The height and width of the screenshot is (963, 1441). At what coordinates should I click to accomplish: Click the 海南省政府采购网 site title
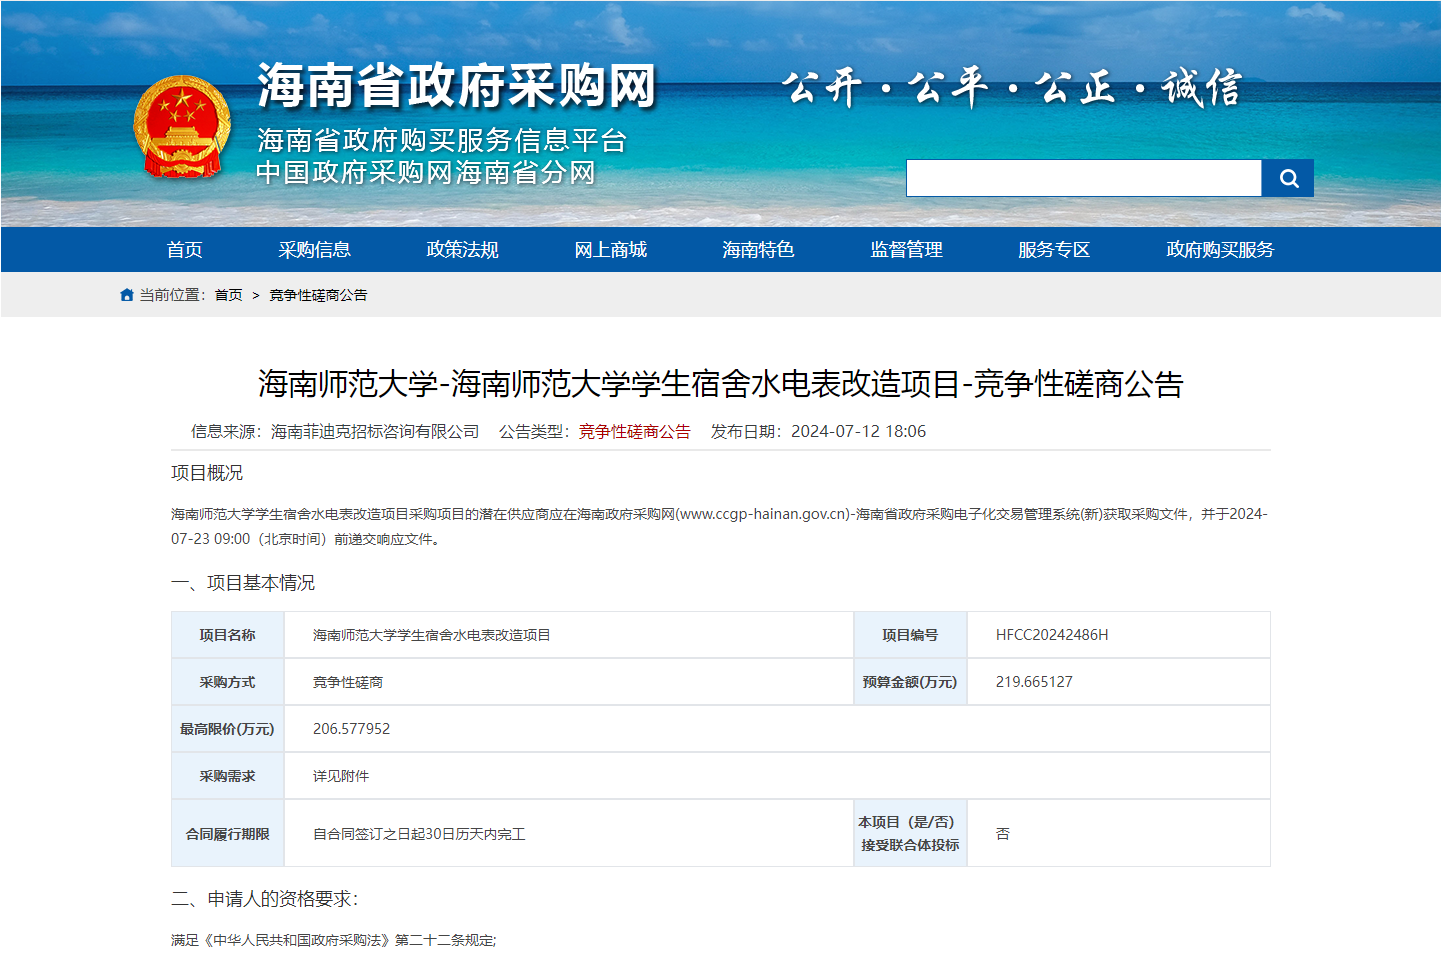[x=456, y=86]
